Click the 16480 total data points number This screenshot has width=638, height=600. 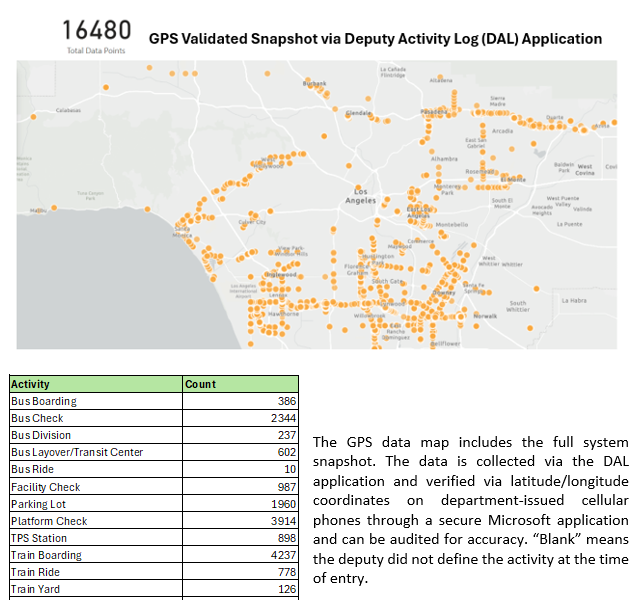(x=96, y=31)
